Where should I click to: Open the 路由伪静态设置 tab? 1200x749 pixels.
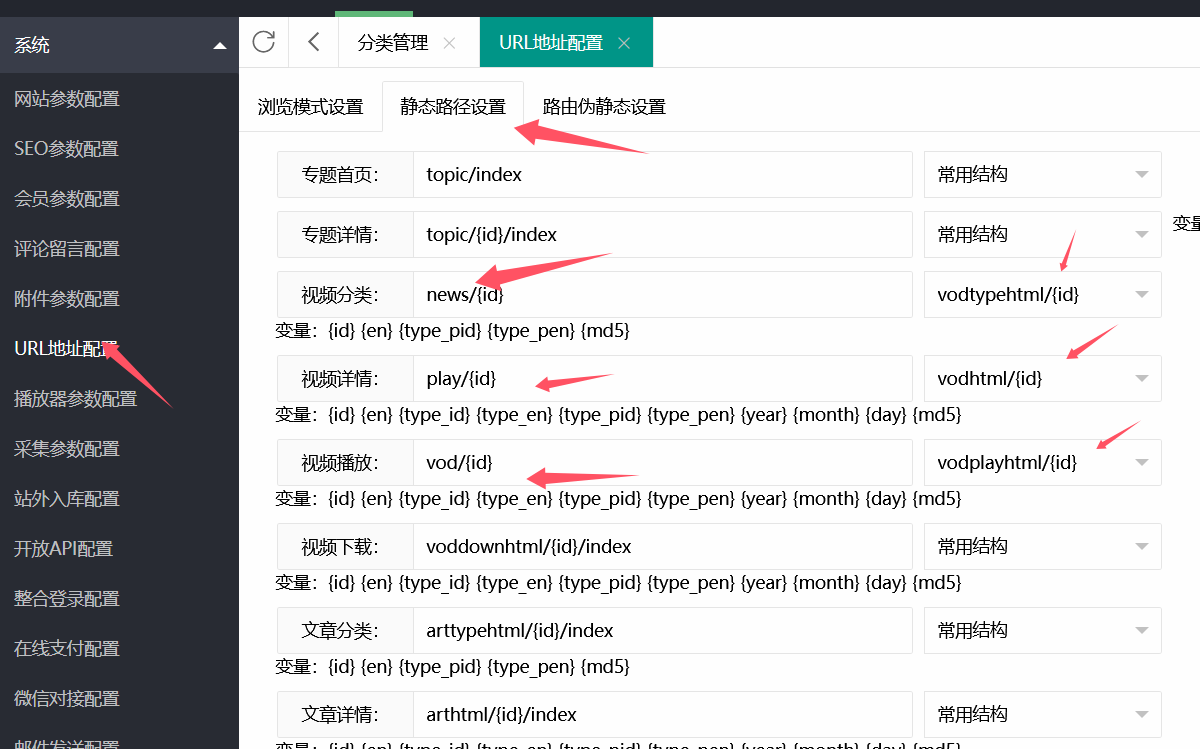pyautogui.click(x=604, y=107)
